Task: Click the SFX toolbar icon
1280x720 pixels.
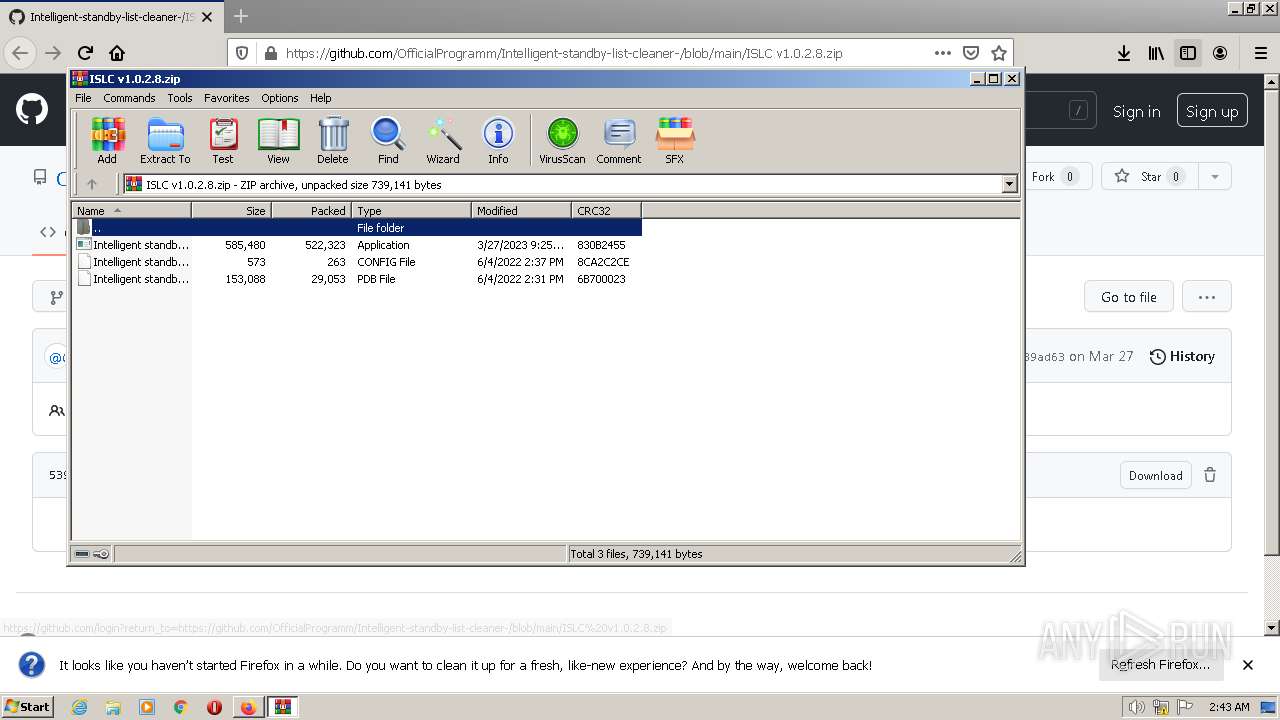Action: click(x=675, y=140)
